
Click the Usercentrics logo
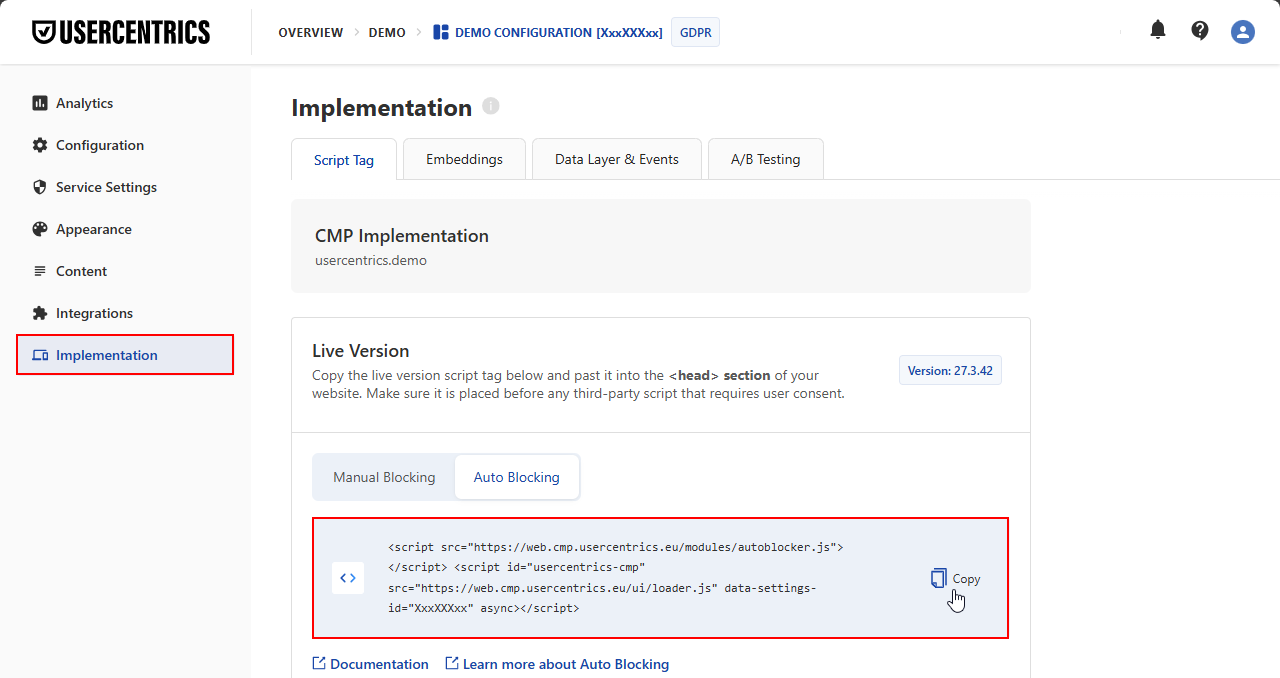(121, 32)
